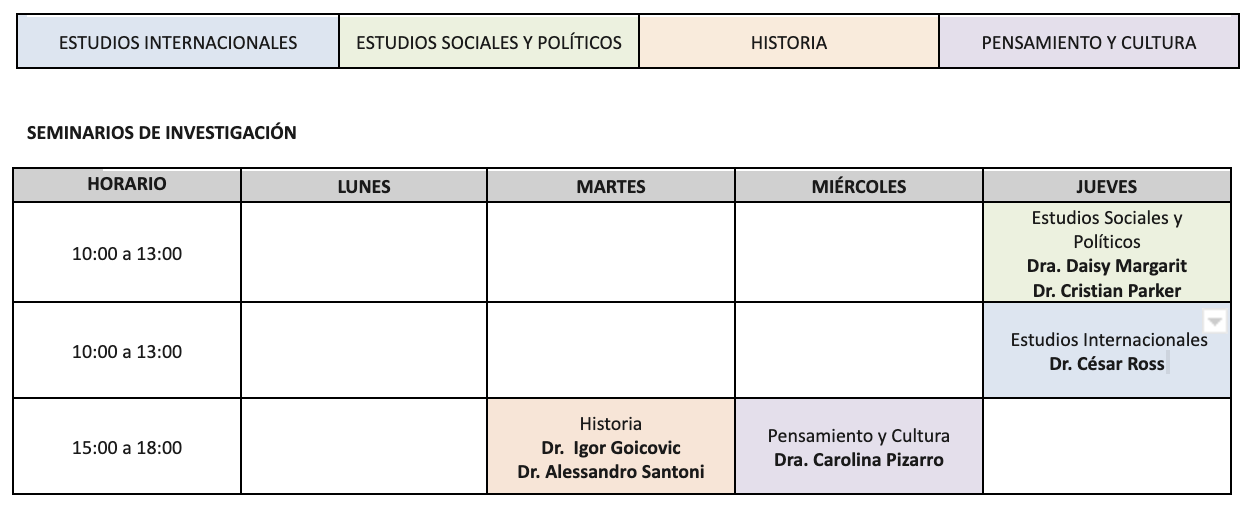Click the Estudios Internacionales legend box

tap(178, 42)
